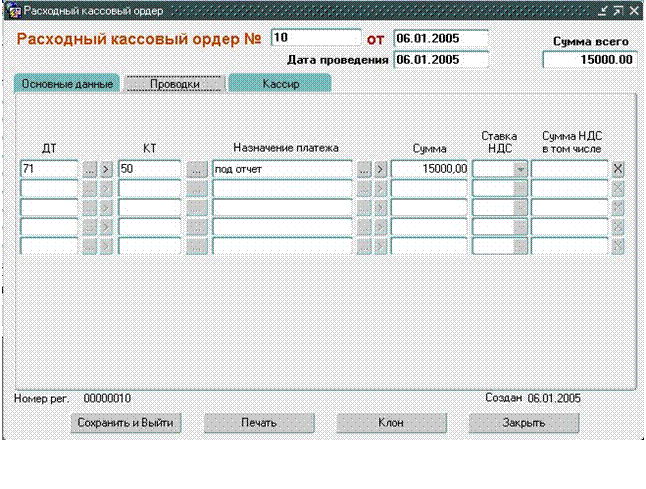Click the X delete button of the third row

(618, 208)
